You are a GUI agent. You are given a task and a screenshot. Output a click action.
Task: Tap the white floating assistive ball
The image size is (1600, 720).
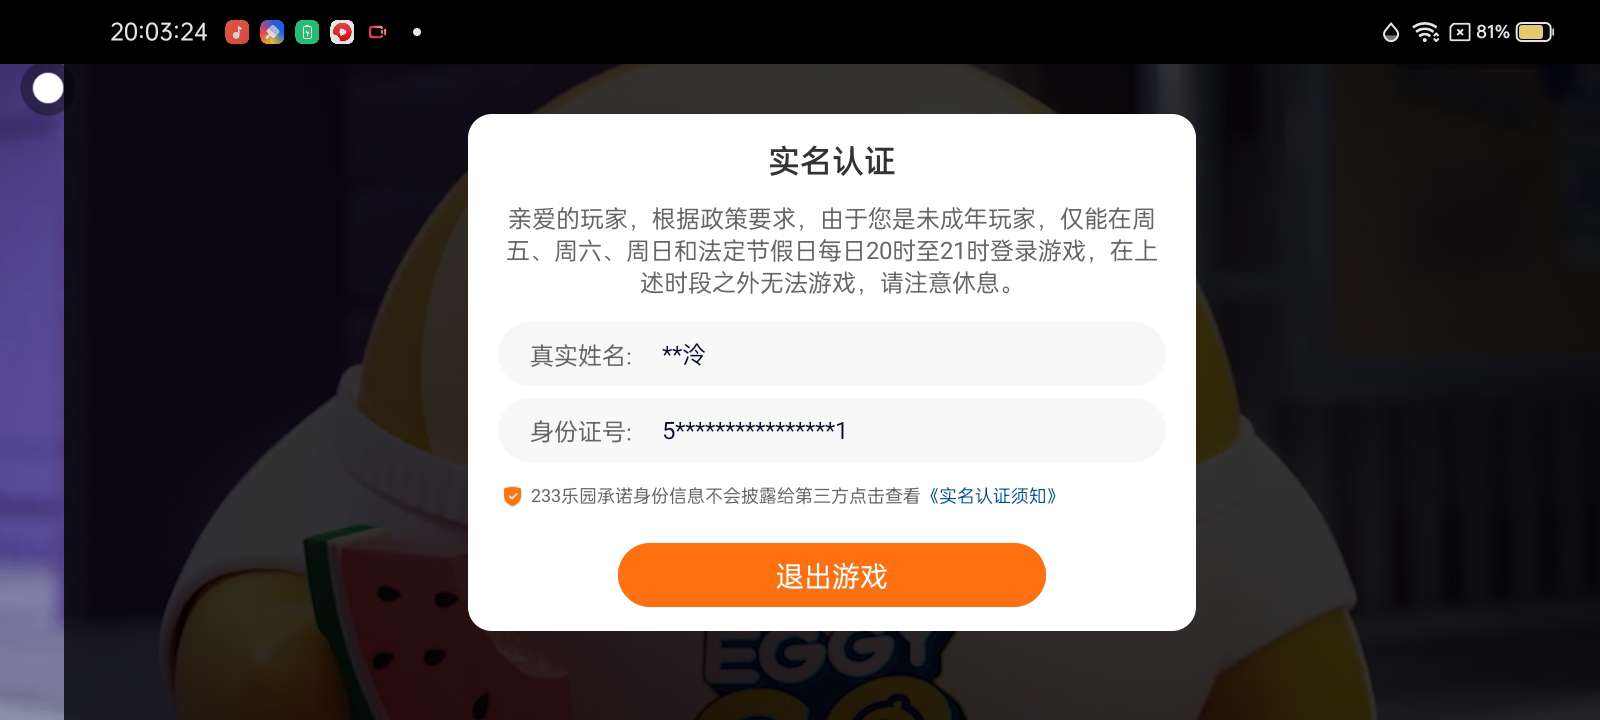point(47,89)
